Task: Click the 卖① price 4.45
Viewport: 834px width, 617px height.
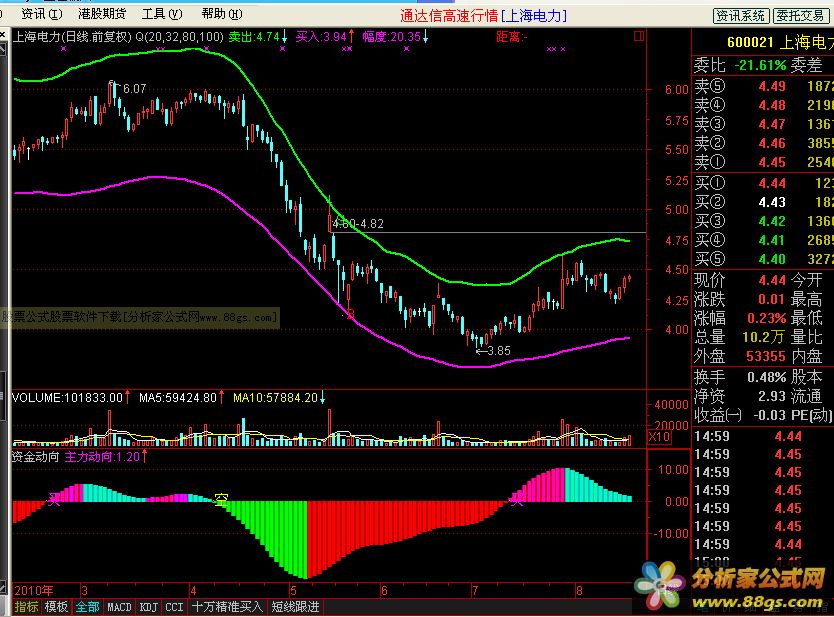Action: coord(772,162)
